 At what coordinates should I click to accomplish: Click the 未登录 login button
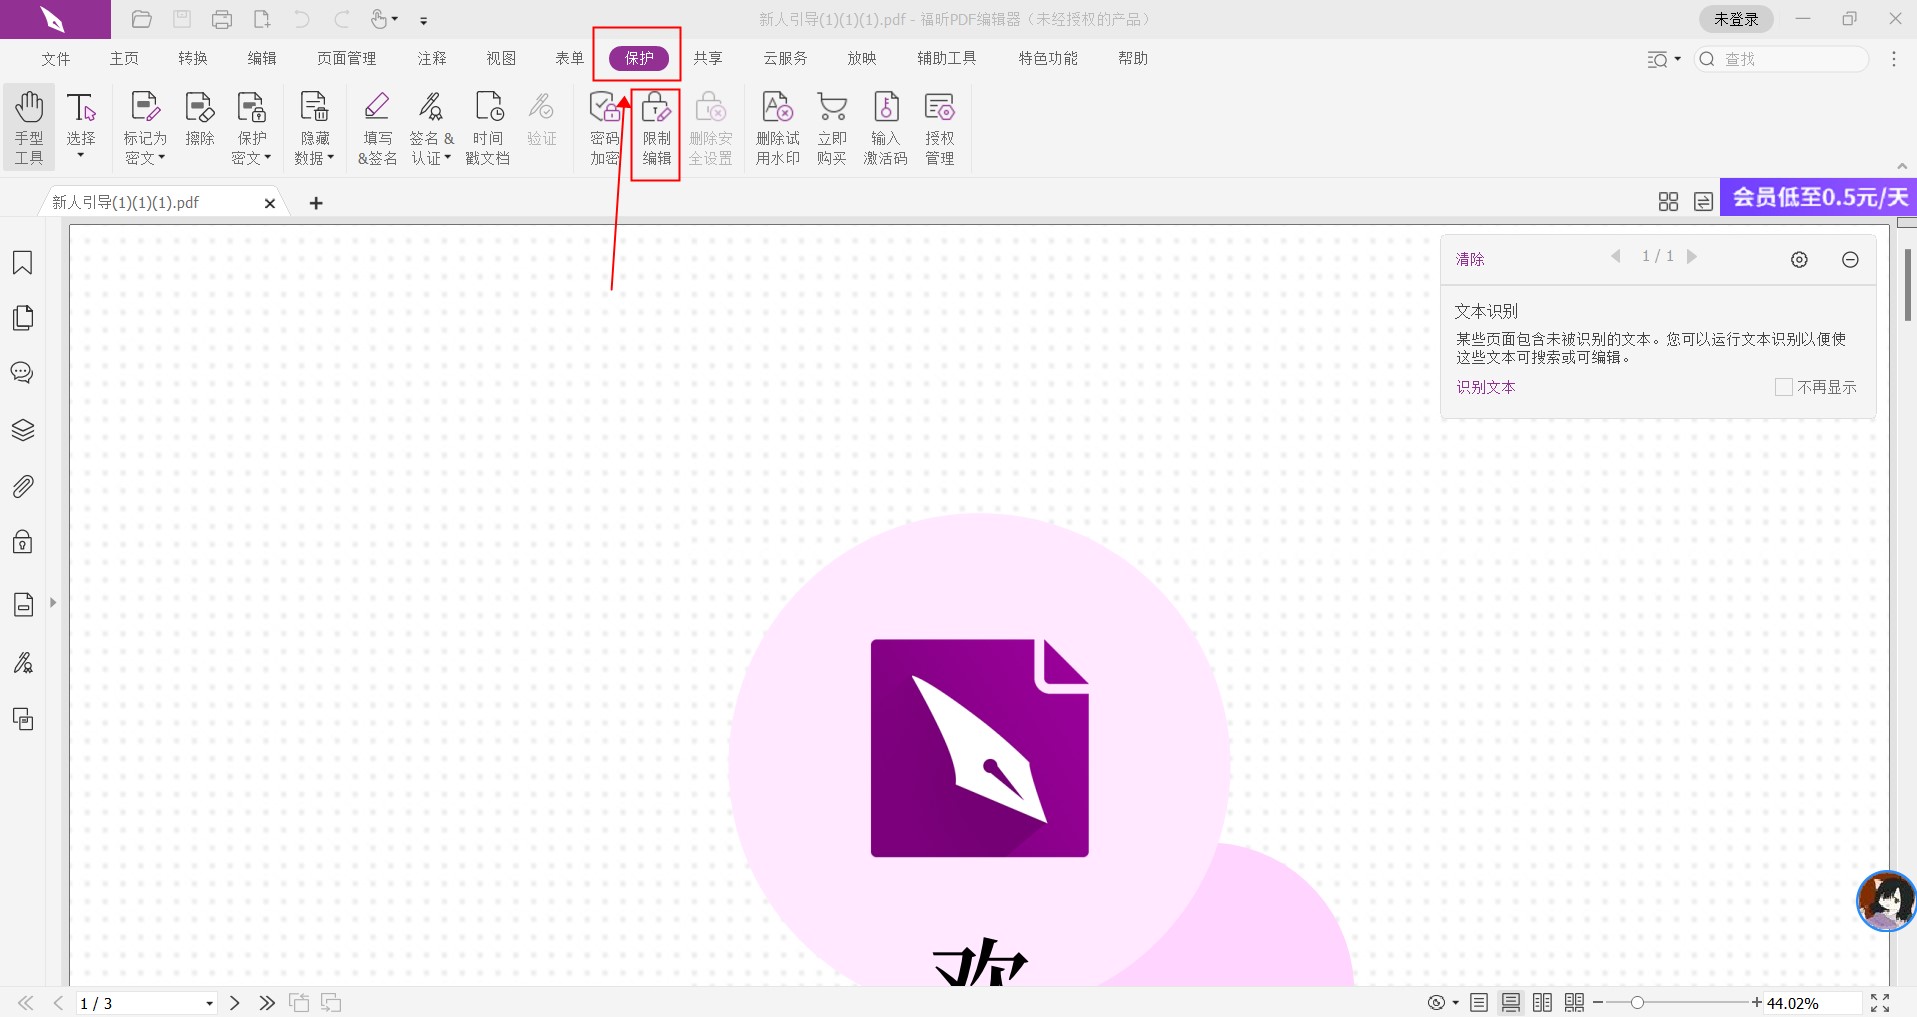(x=1735, y=19)
